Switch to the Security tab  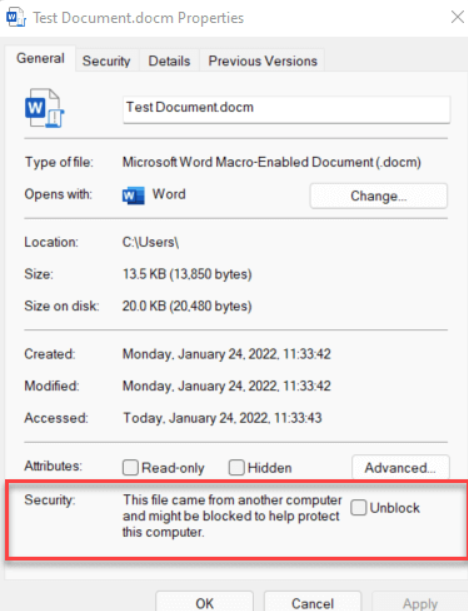pos(106,61)
